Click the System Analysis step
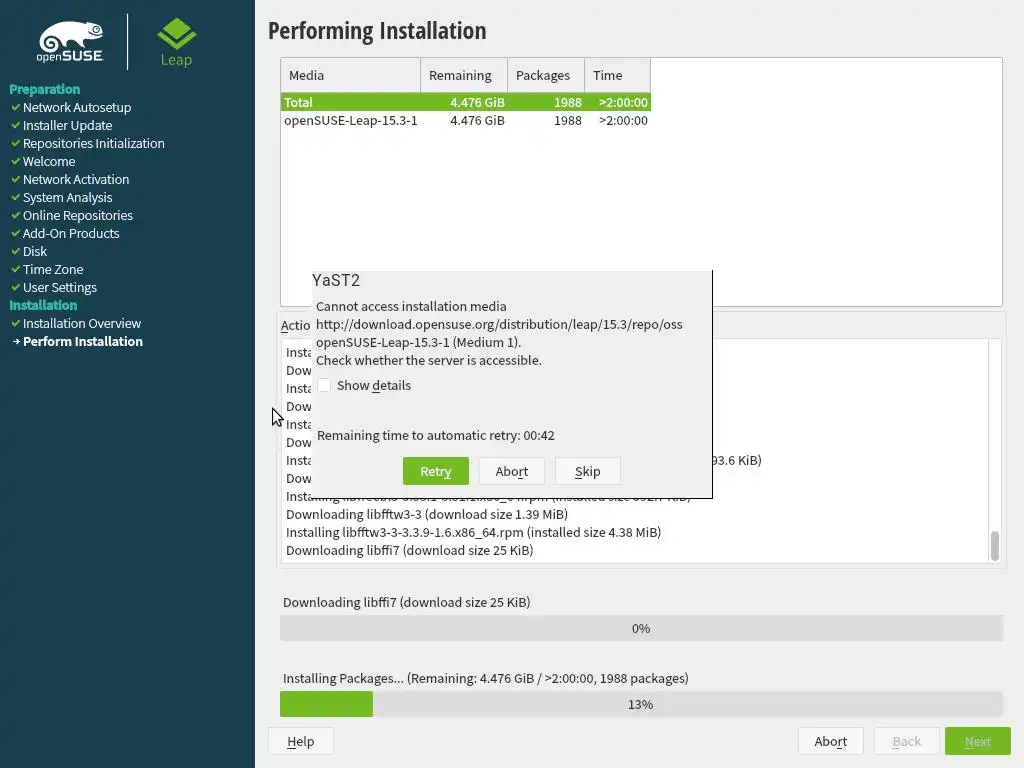The image size is (1024, 768). click(67, 197)
